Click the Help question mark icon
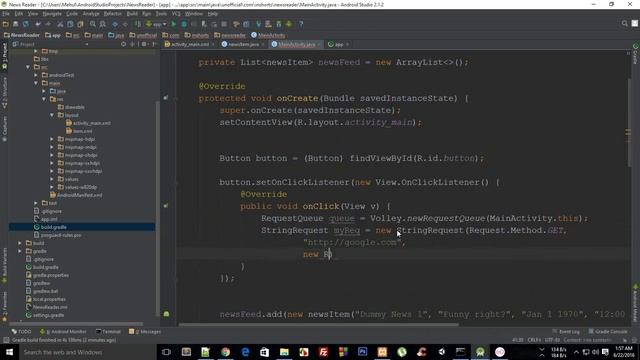The height and width of the screenshot is (360, 640). (301, 24)
